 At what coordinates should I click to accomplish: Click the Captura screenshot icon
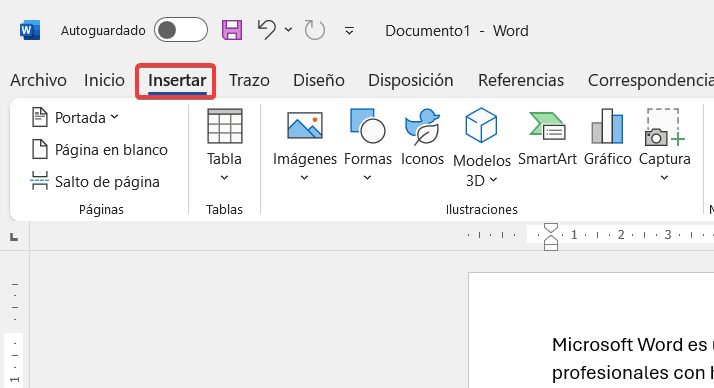[664, 127]
